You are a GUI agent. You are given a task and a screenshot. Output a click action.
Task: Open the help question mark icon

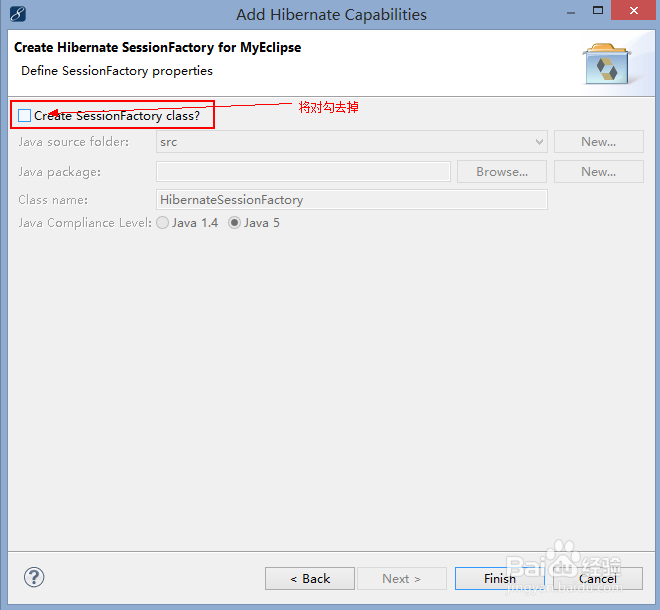[34, 577]
